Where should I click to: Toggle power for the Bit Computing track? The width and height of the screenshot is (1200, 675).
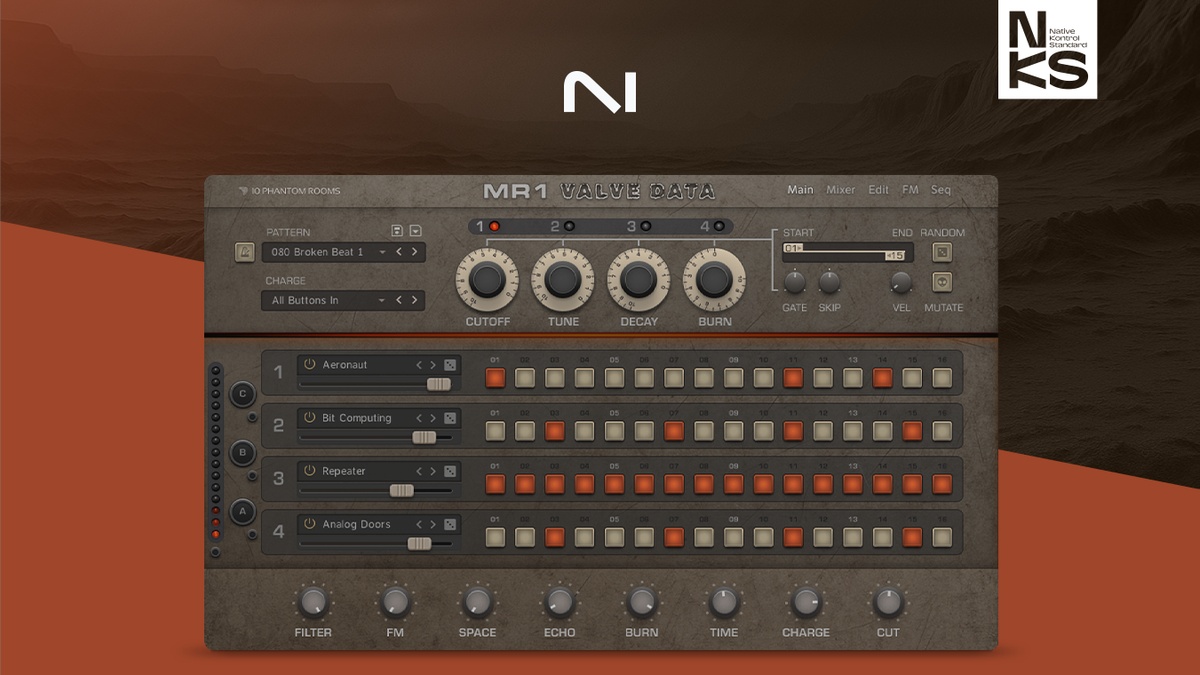tap(310, 418)
